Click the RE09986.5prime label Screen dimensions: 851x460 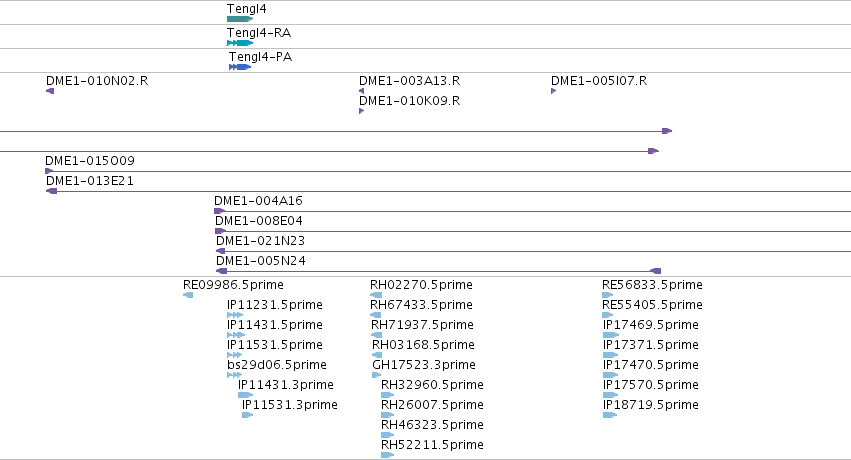pos(233,285)
